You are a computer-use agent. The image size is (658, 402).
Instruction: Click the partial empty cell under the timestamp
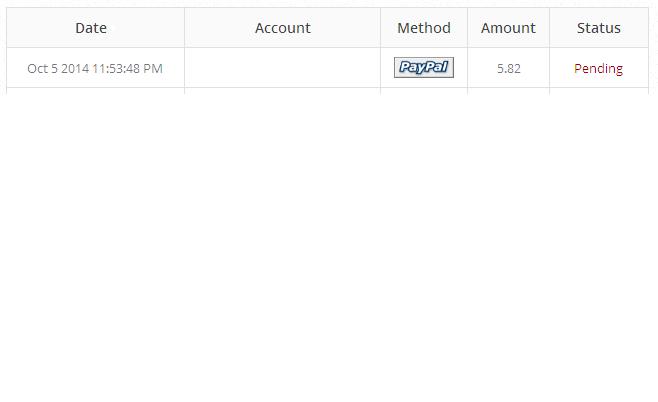point(95,91)
